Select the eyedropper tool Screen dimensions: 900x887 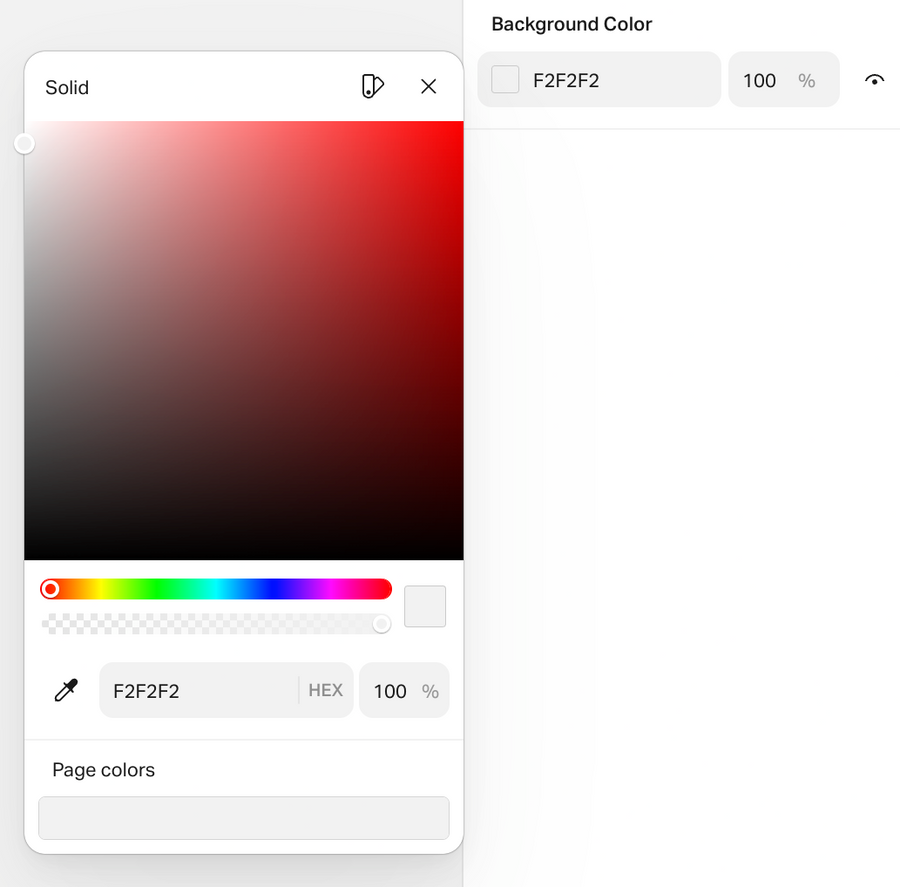pos(66,690)
